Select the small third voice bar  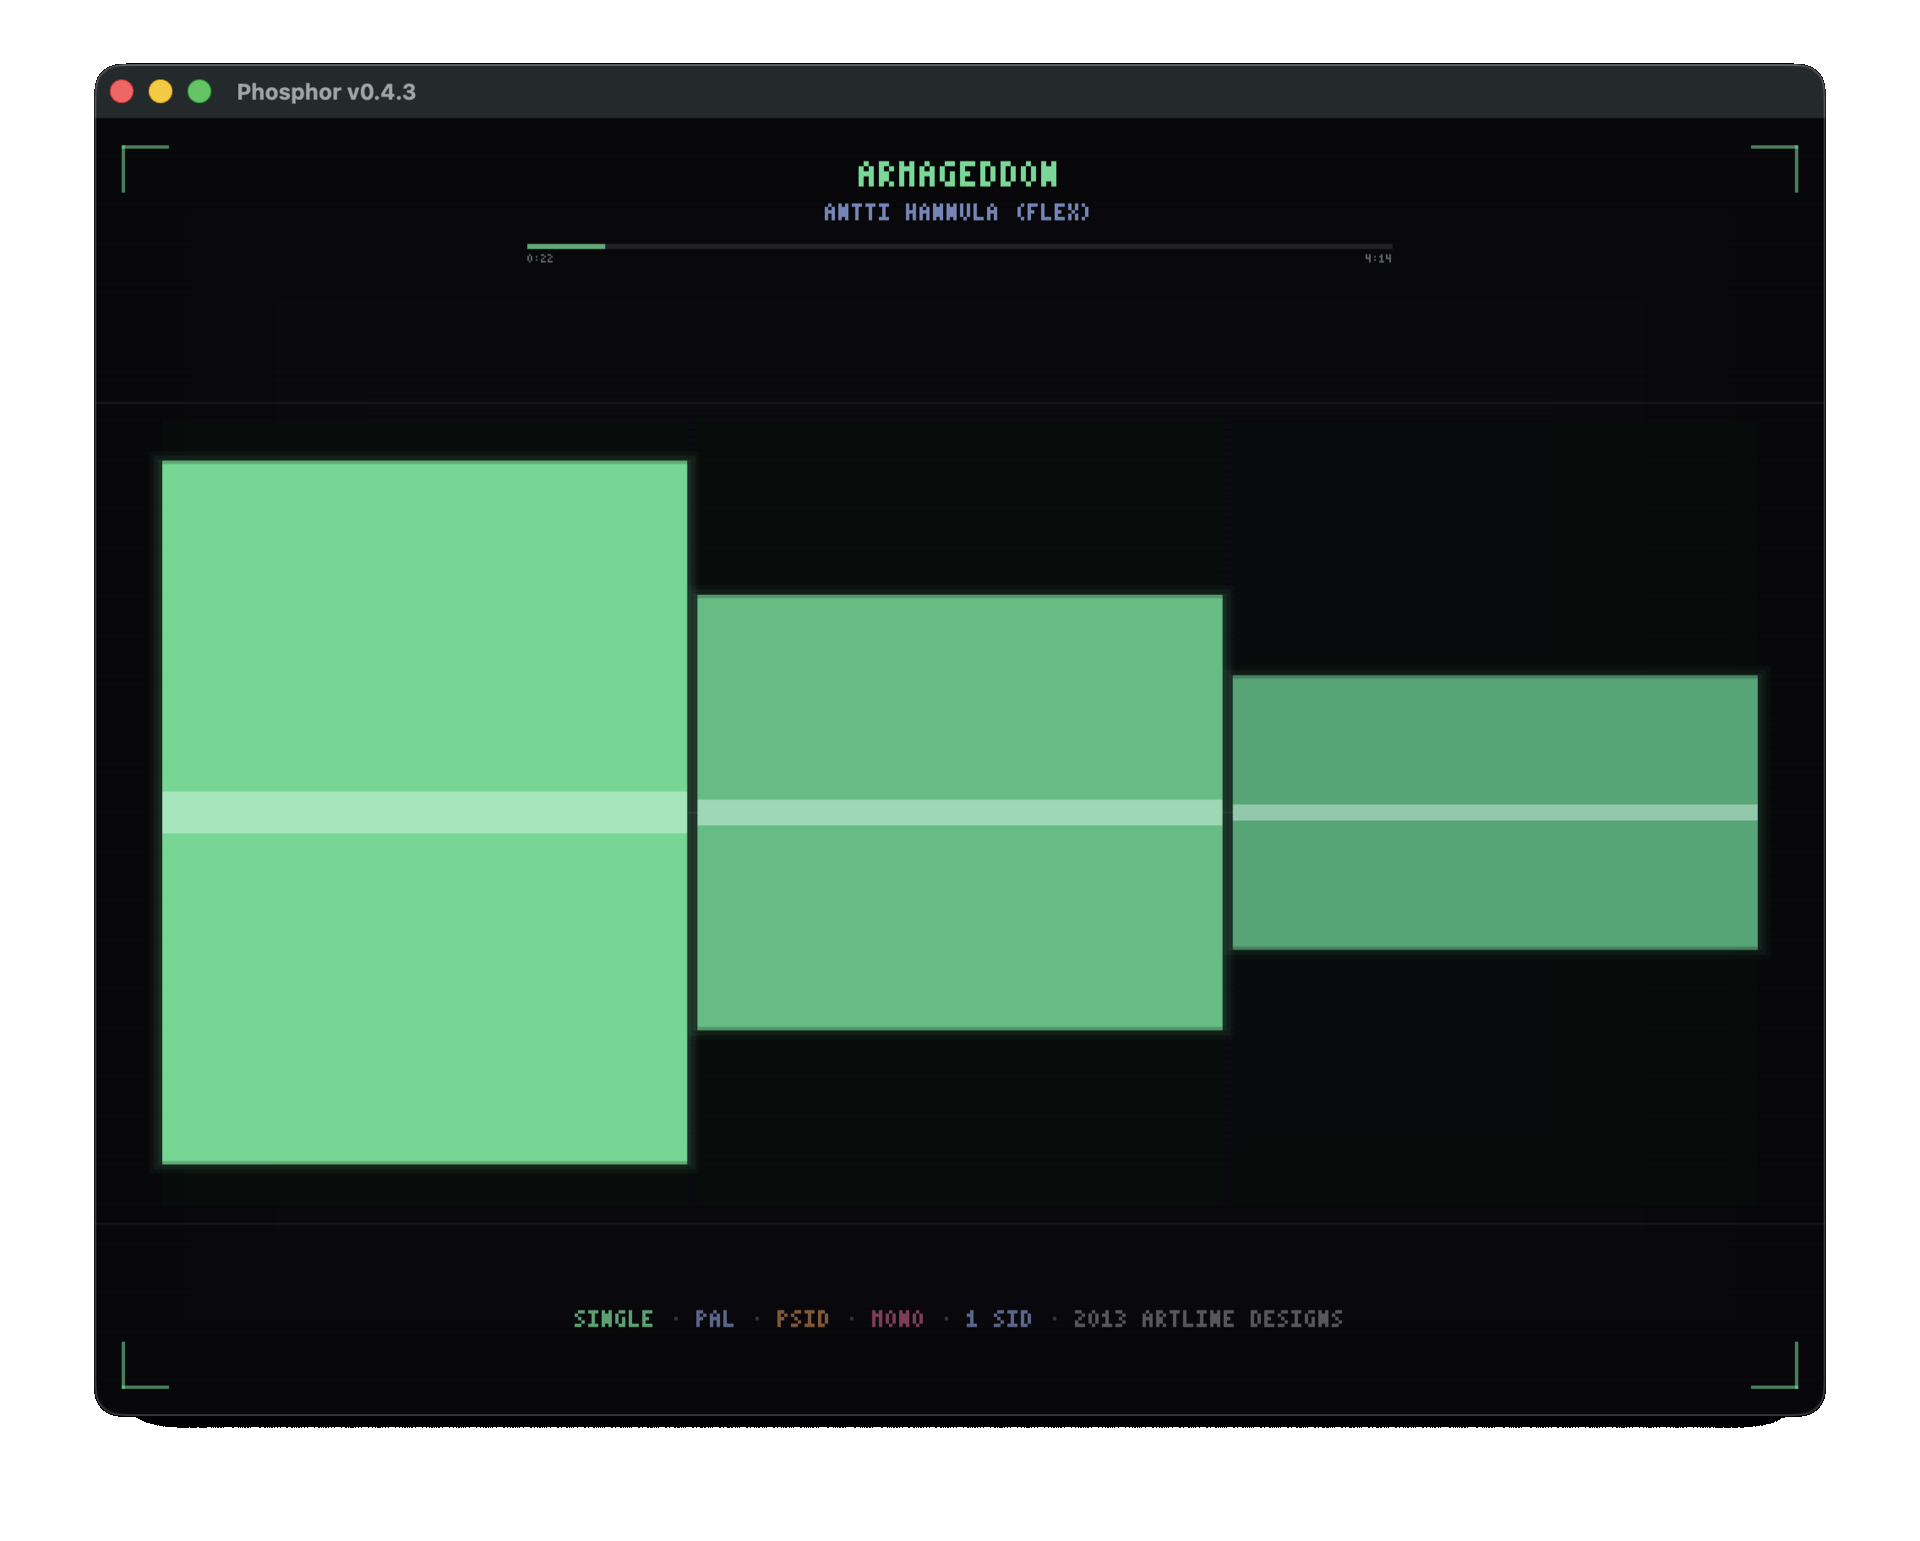[1494, 812]
